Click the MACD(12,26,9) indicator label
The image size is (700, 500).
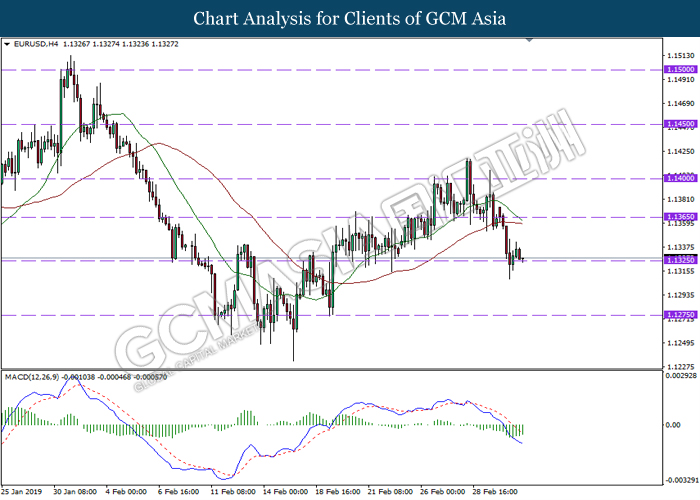click(32, 377)
